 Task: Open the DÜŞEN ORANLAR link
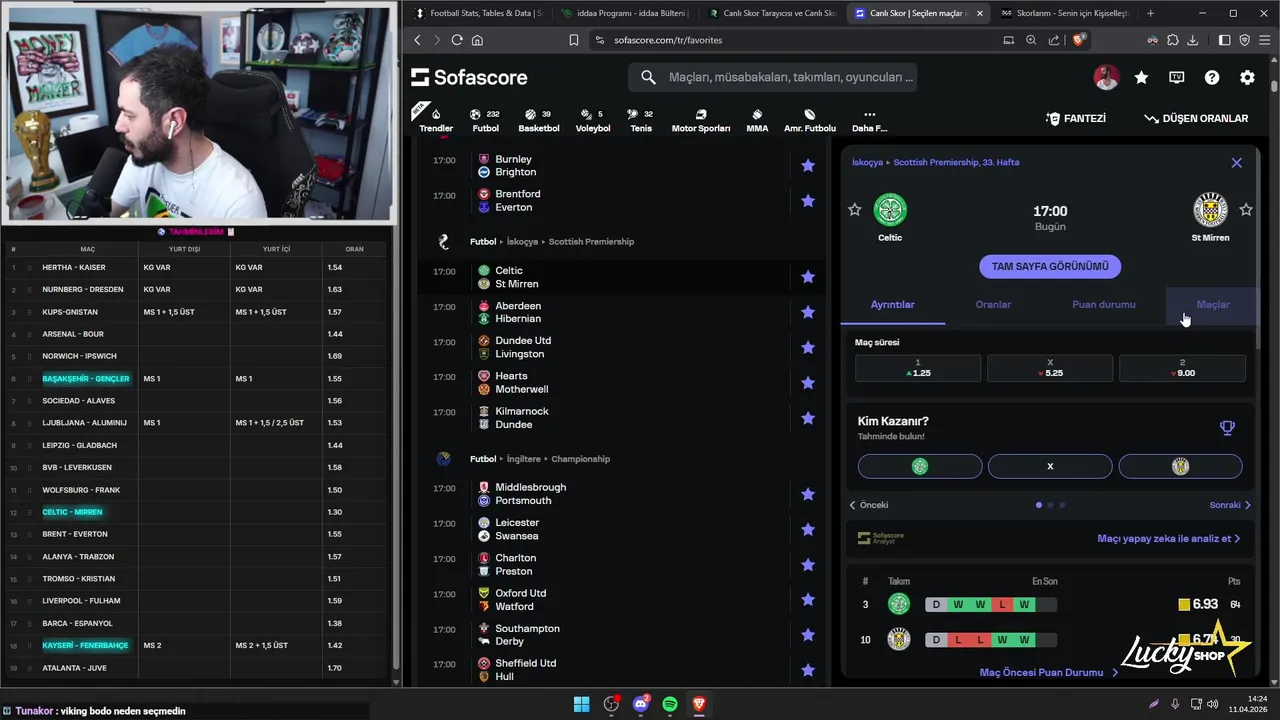pos(1196,118)
